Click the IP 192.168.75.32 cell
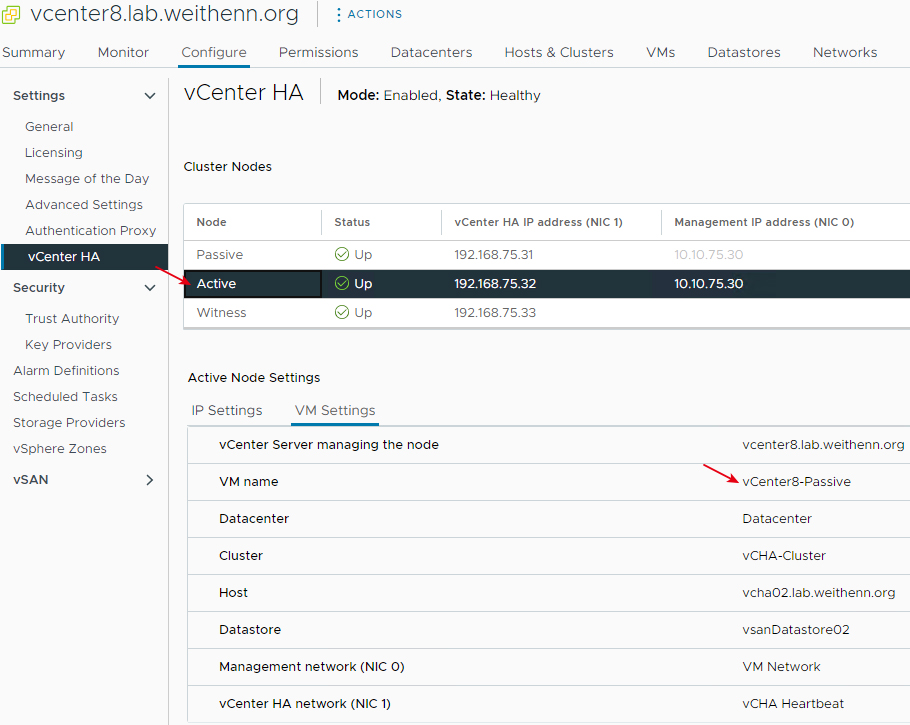Image resolution: width=910 pixels, height=725 pixels. [x=495, y=284]
